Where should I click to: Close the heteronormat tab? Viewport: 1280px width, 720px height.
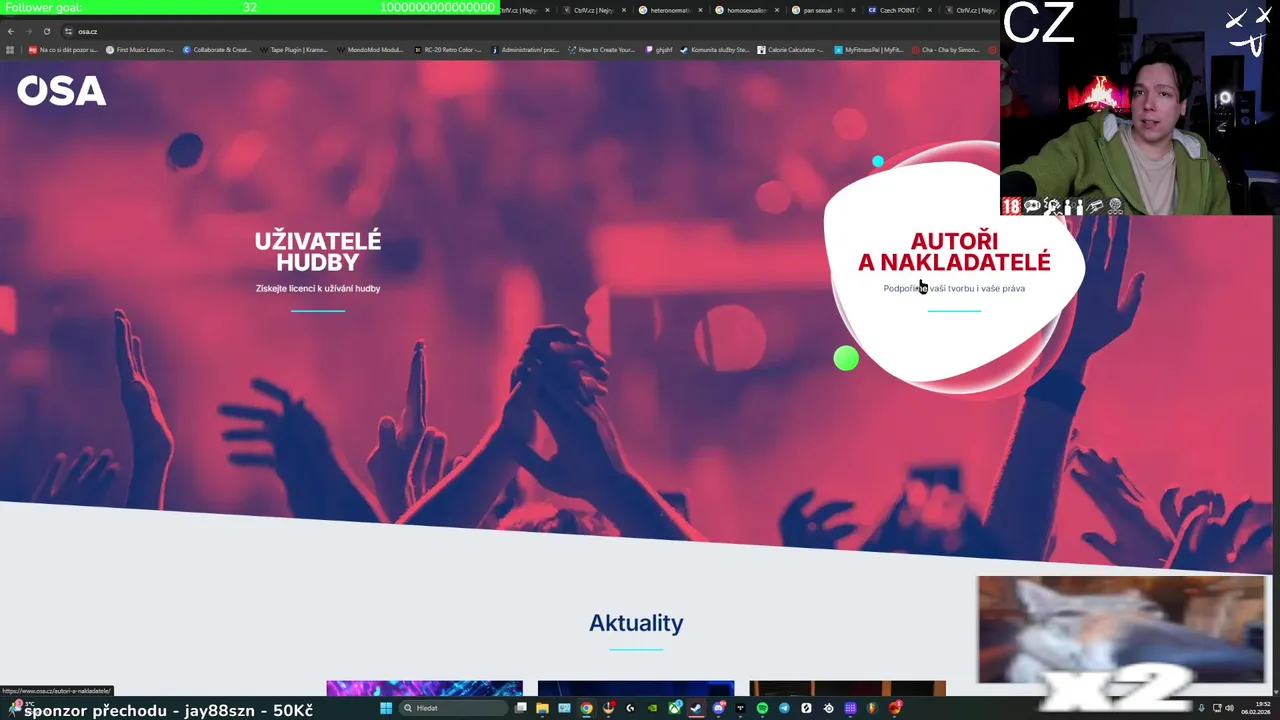tap(700, 10)
